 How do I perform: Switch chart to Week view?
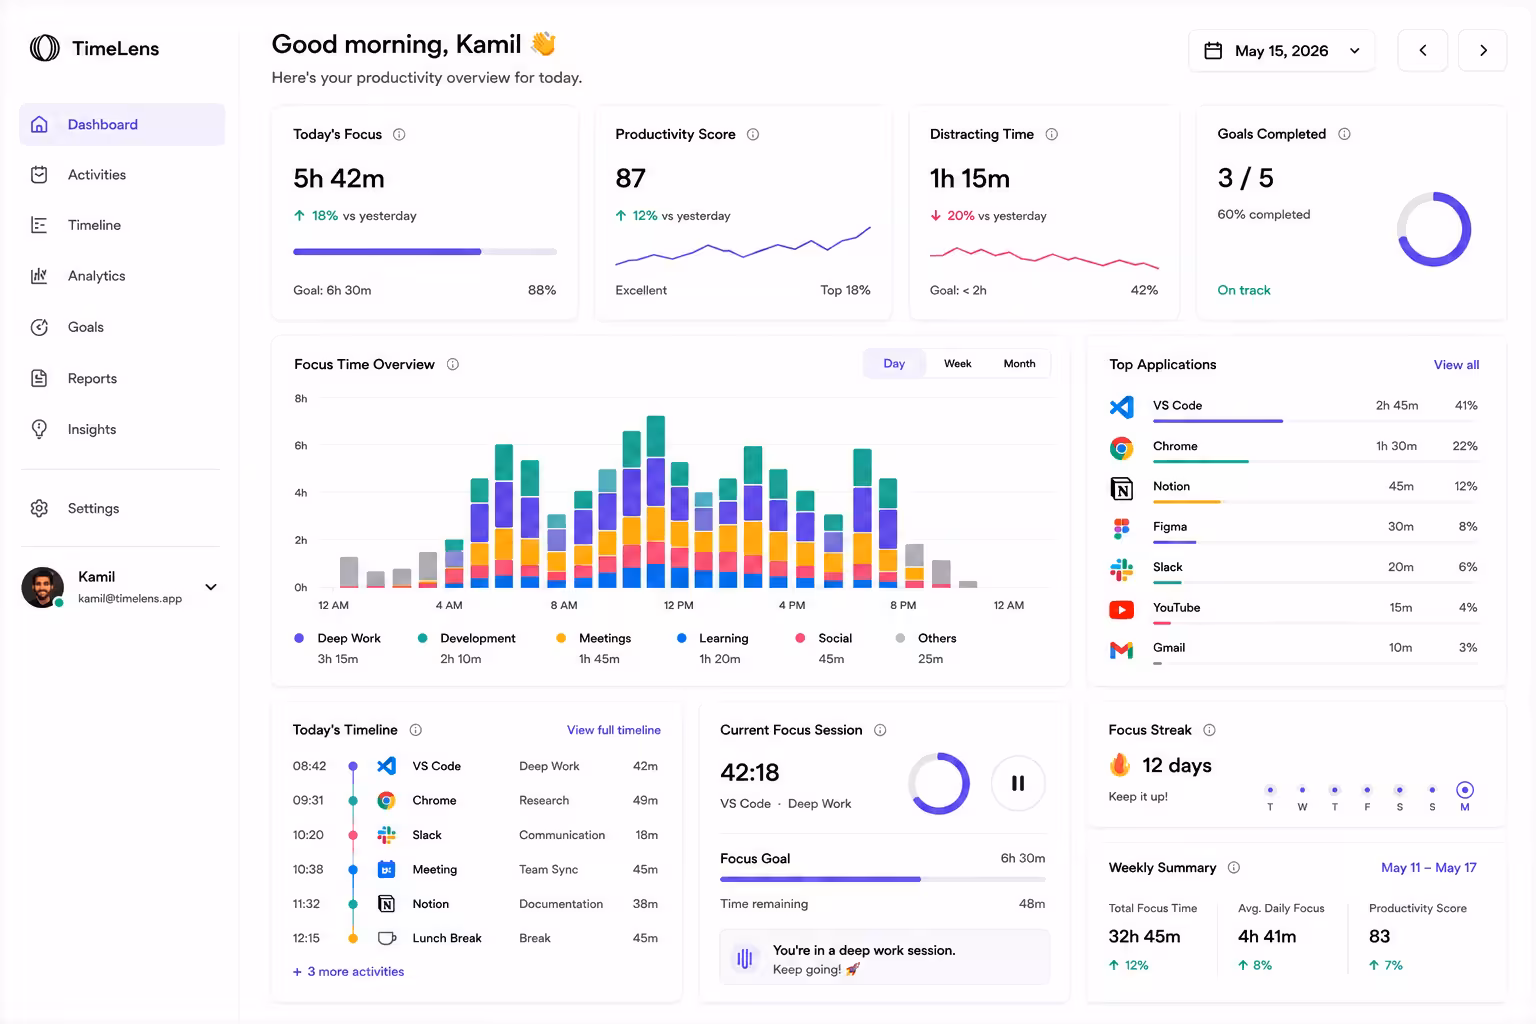pyautogui.click(x=957, y=364)
